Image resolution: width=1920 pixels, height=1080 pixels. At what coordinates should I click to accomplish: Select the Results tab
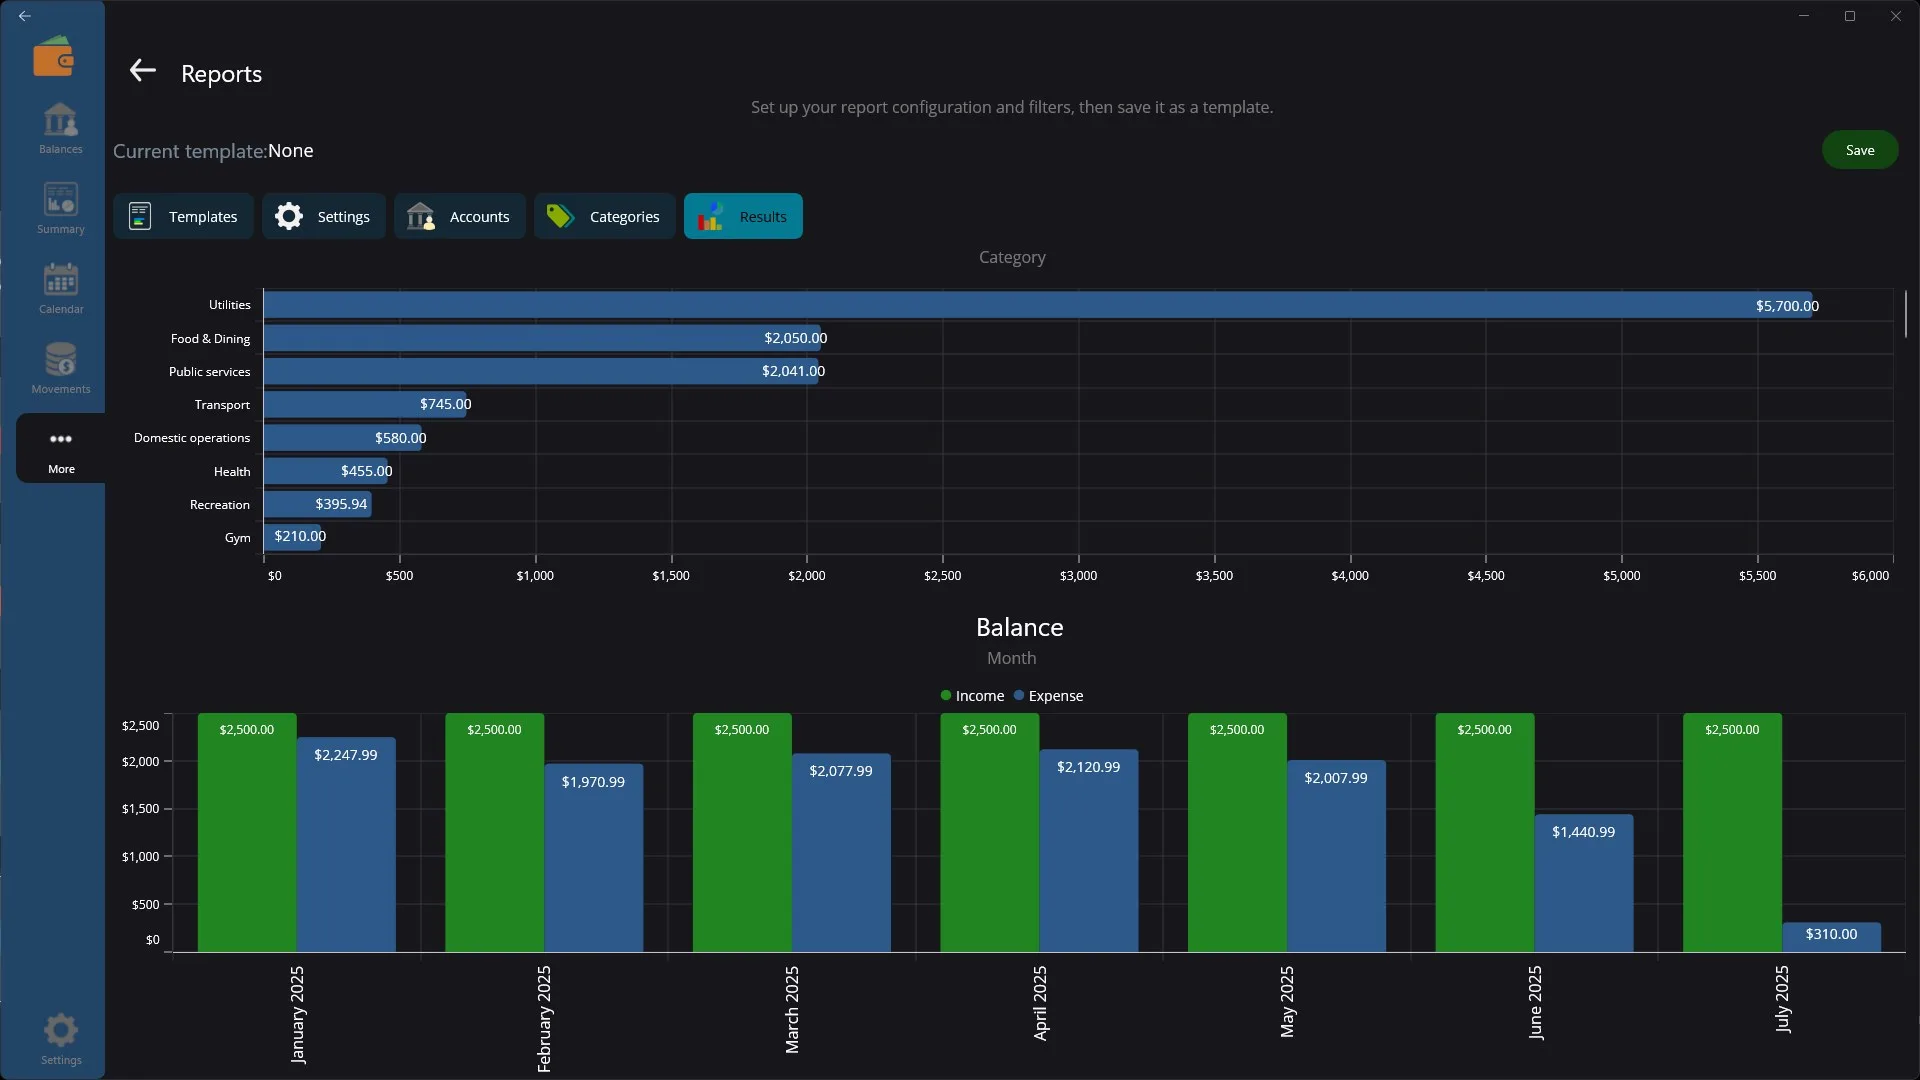(x=743, y=216)
